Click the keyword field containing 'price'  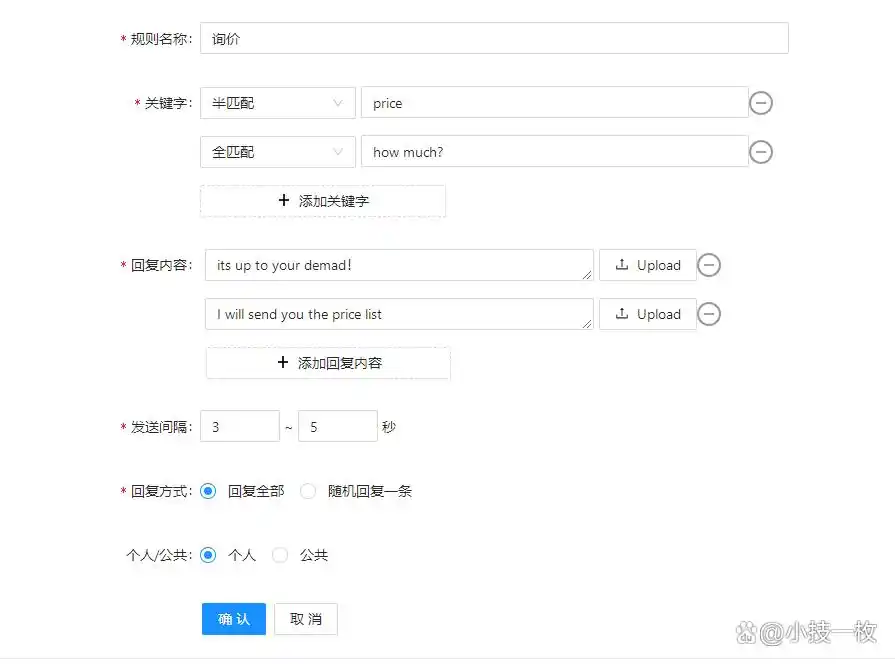click(x=554, y=103)
